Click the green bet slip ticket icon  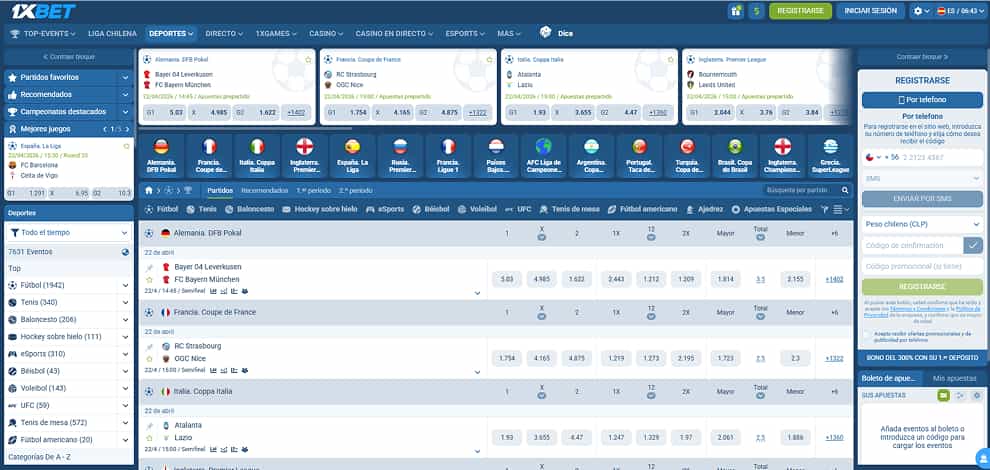(x=943, y=395)
